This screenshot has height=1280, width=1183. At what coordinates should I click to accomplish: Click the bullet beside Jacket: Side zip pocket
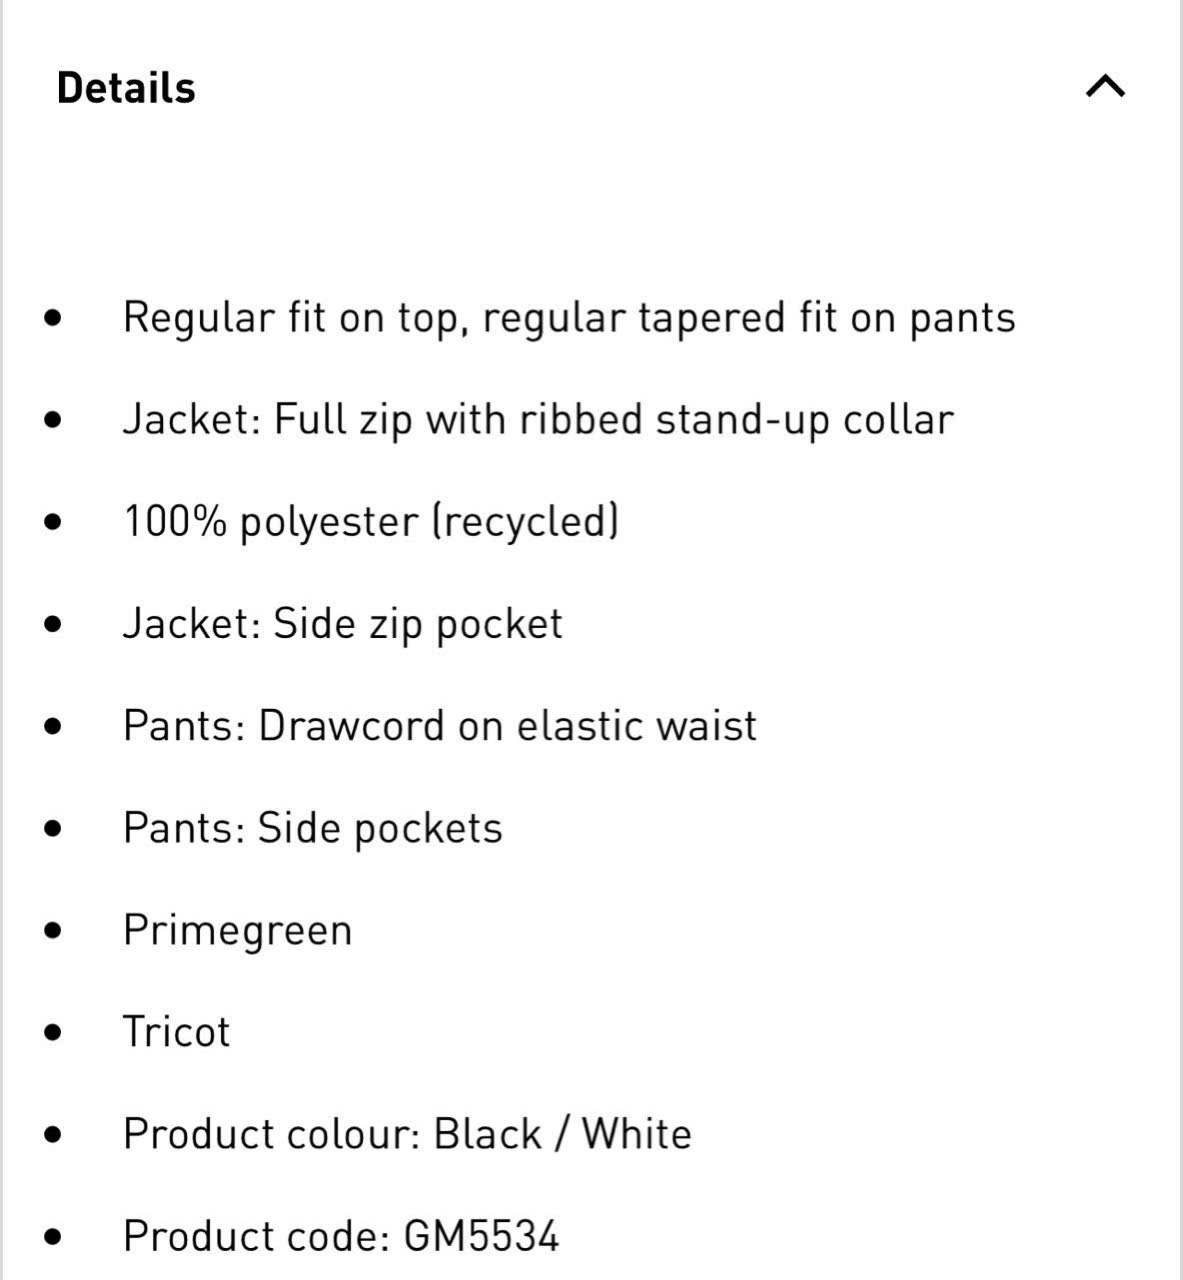pos(54,624)
